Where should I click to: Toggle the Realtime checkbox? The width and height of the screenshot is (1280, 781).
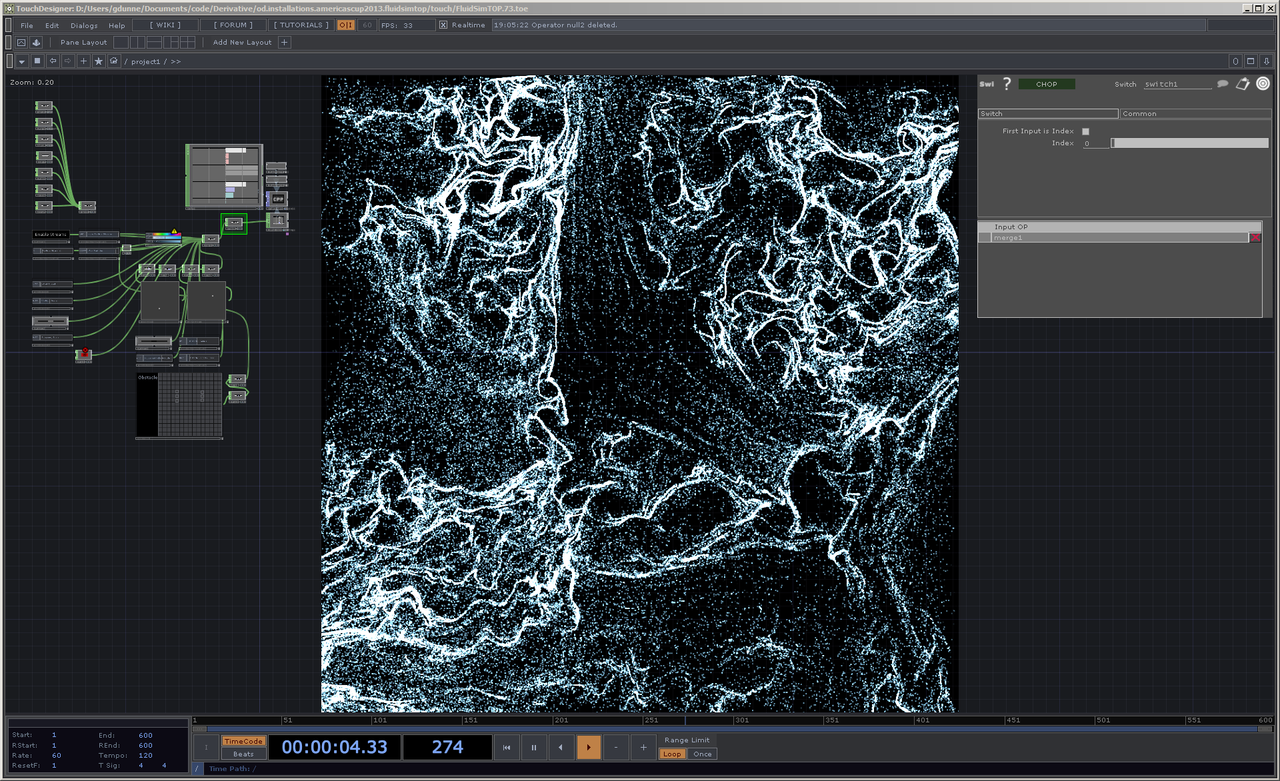(x=443, y=24)
